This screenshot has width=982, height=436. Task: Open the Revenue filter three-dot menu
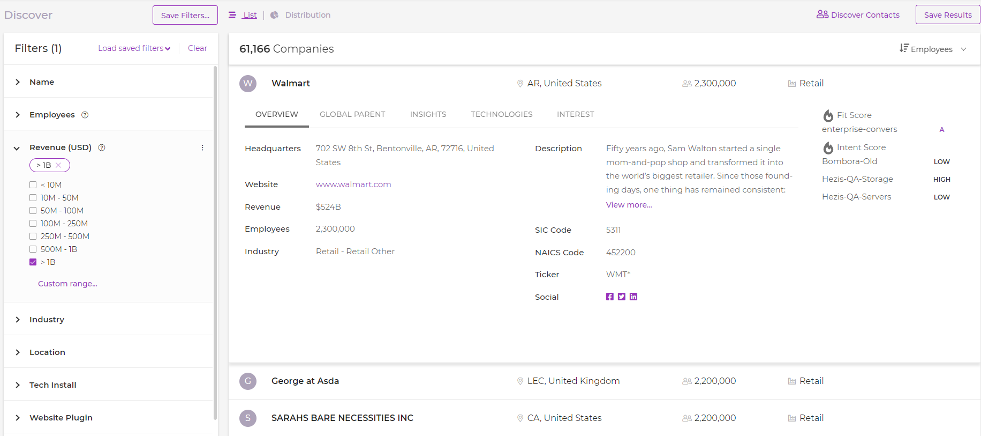(x=202, y=148)
